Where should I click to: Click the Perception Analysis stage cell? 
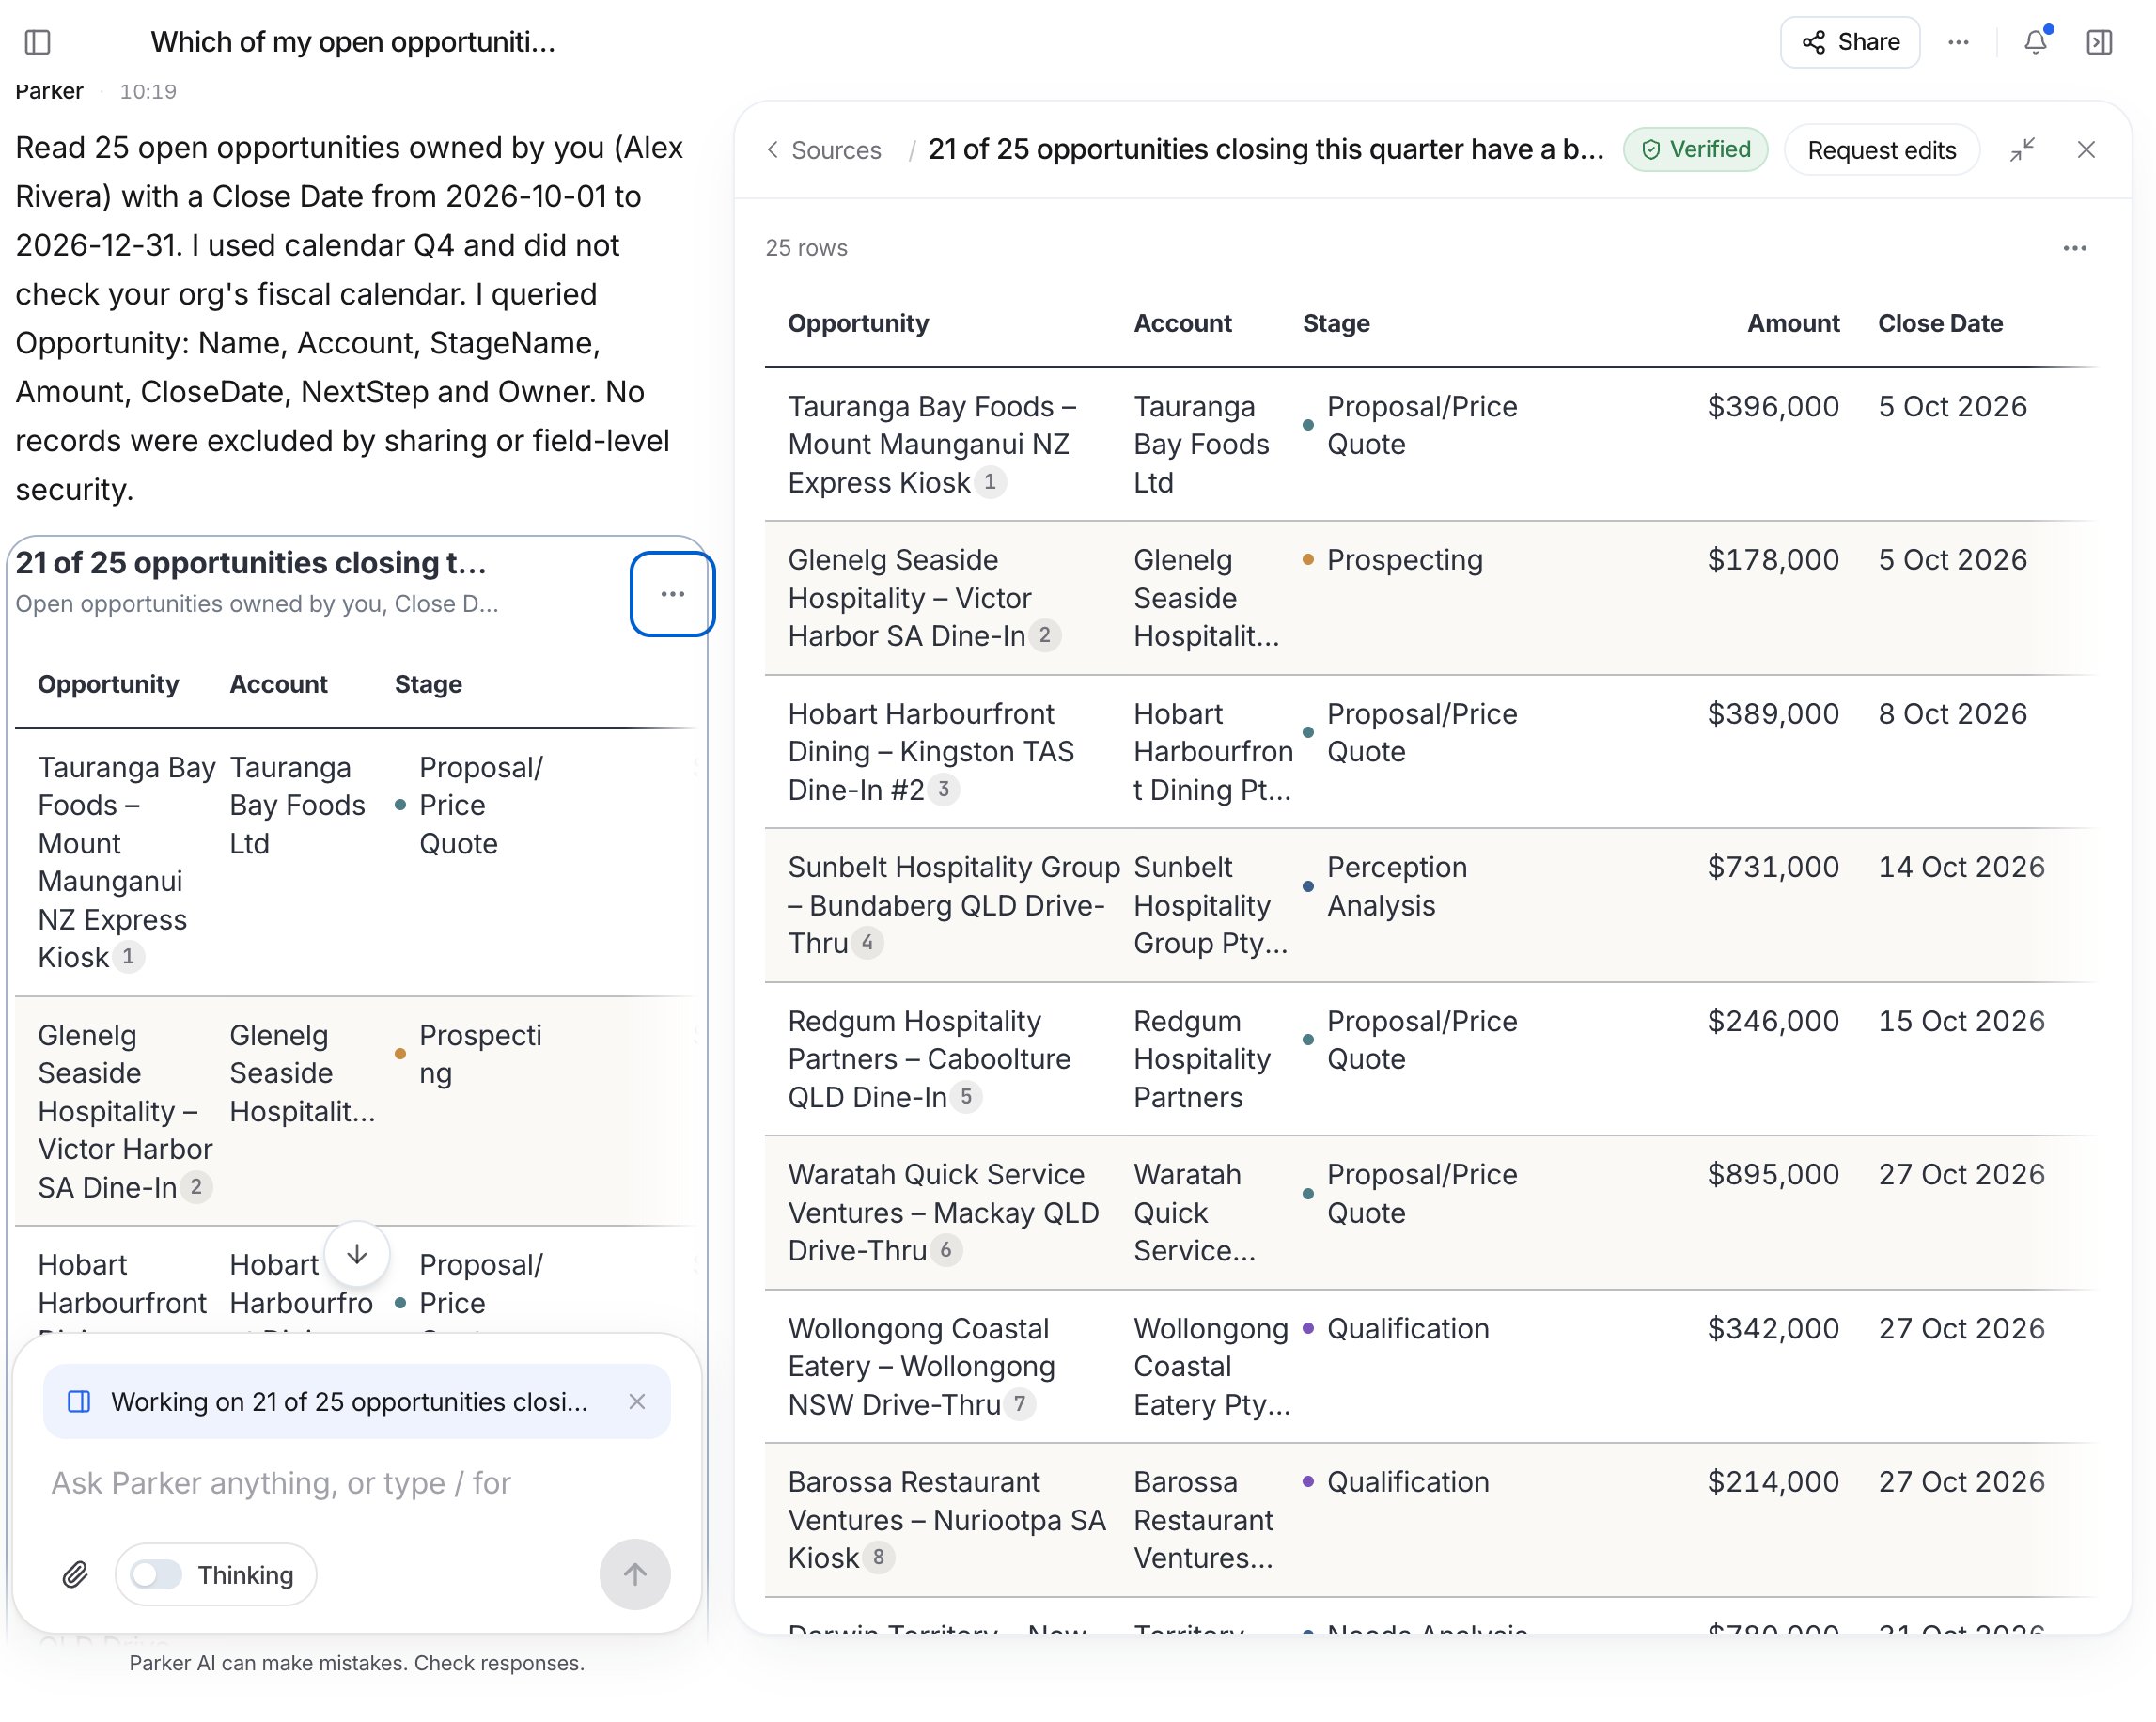(x=1396, y=887)
